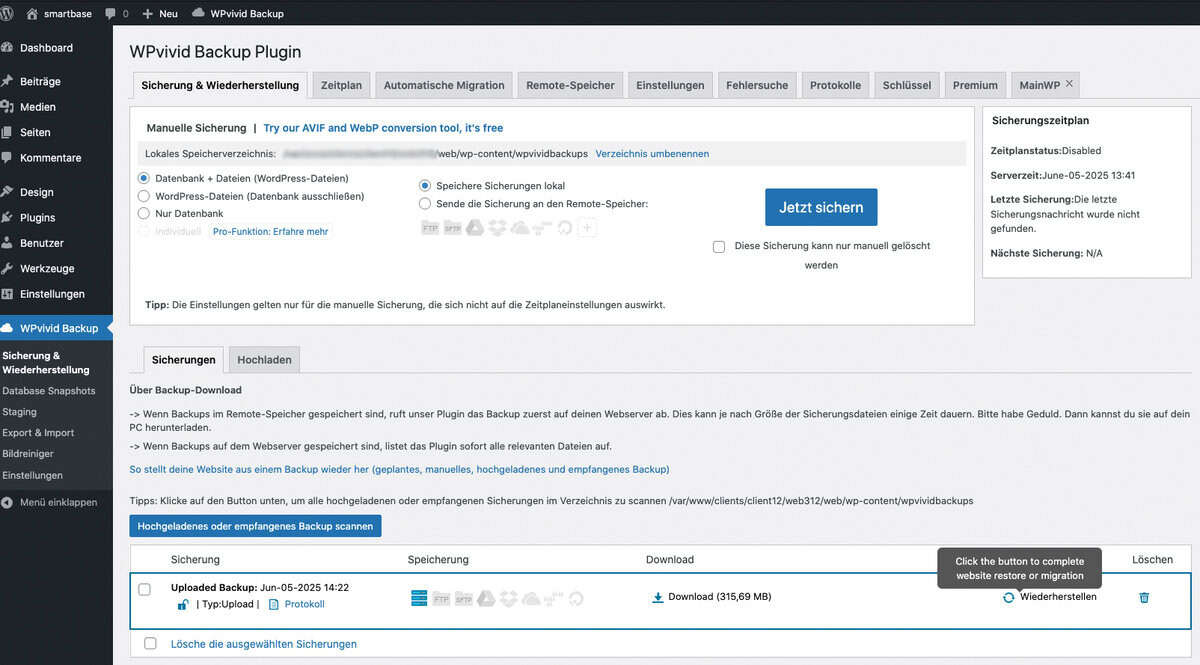Click 'Pro-Funktion: Erfahre mehr' link
This screenshot has height=665, width=1200.
pyautogui.click(x=270, y=231)
